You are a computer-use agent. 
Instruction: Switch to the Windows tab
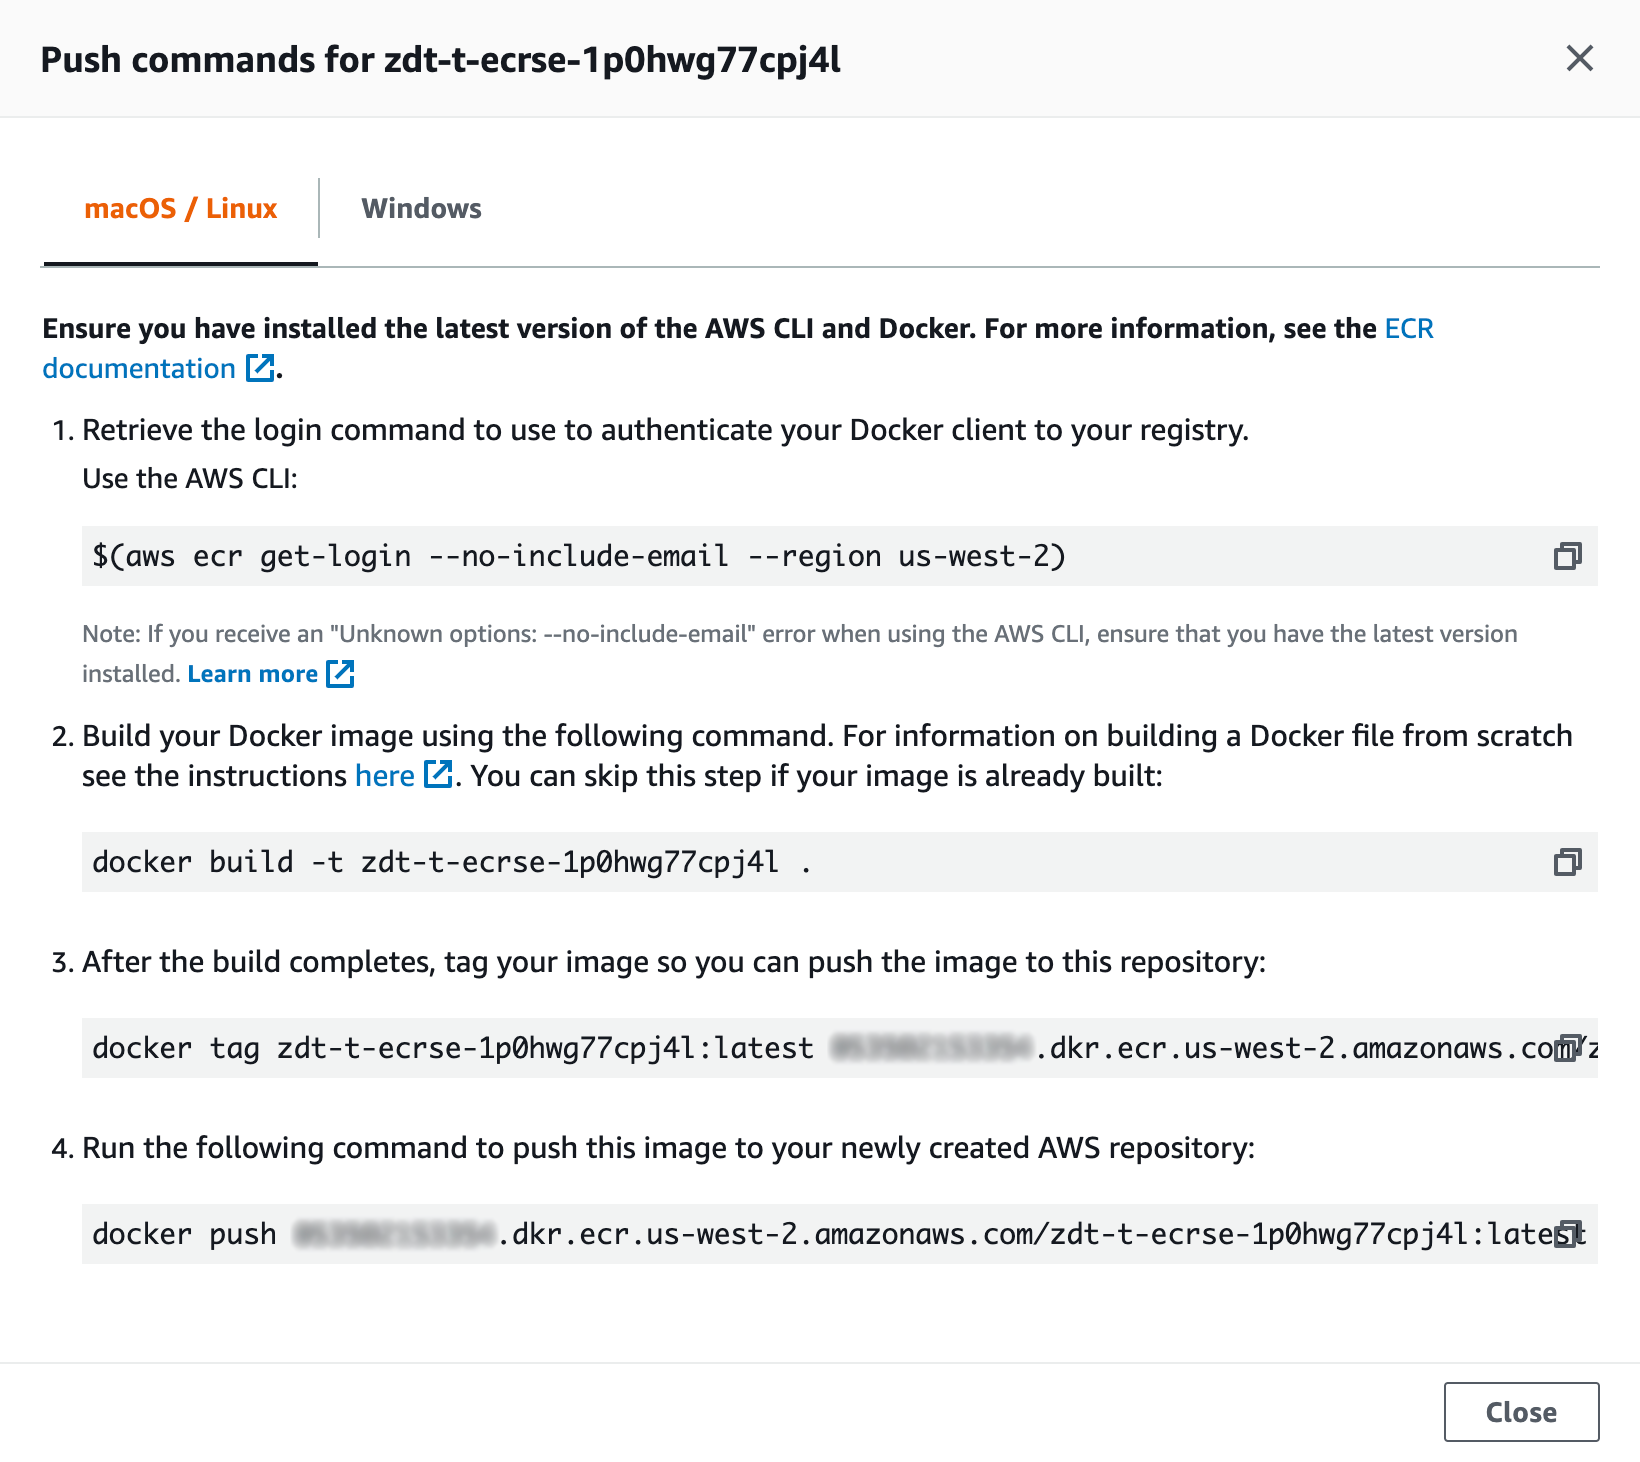pos(421,208)
